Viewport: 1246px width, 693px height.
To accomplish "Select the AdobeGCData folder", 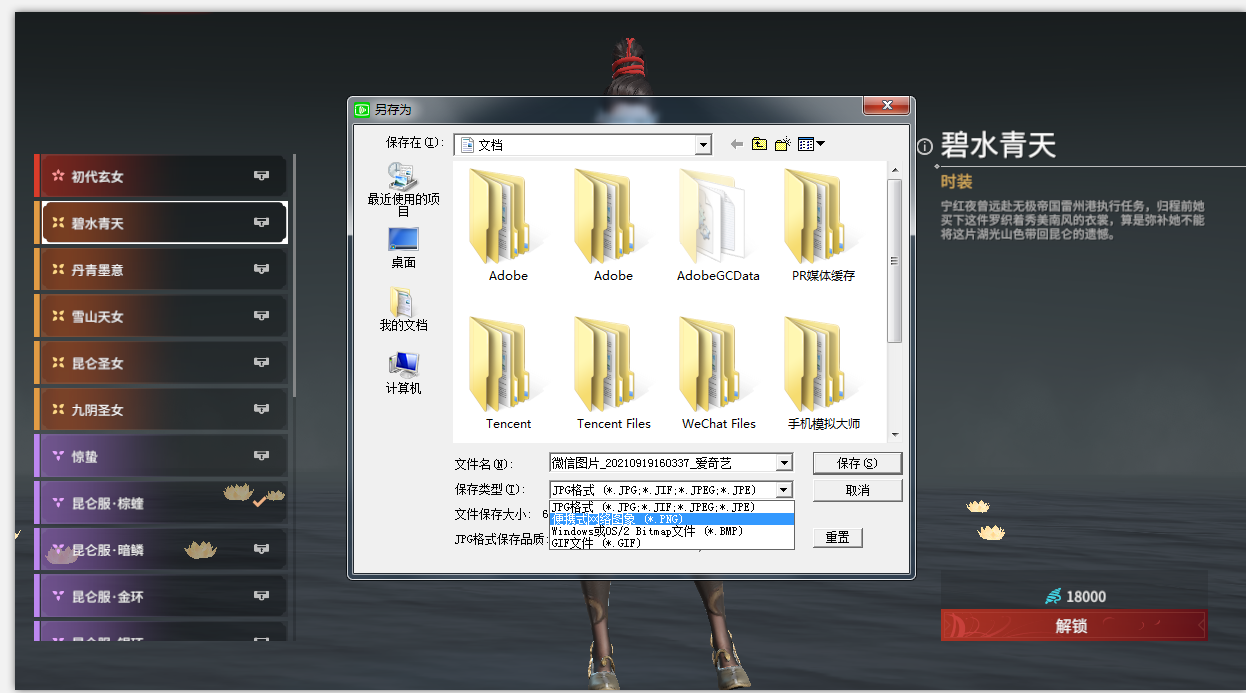I will pos(718,226).
